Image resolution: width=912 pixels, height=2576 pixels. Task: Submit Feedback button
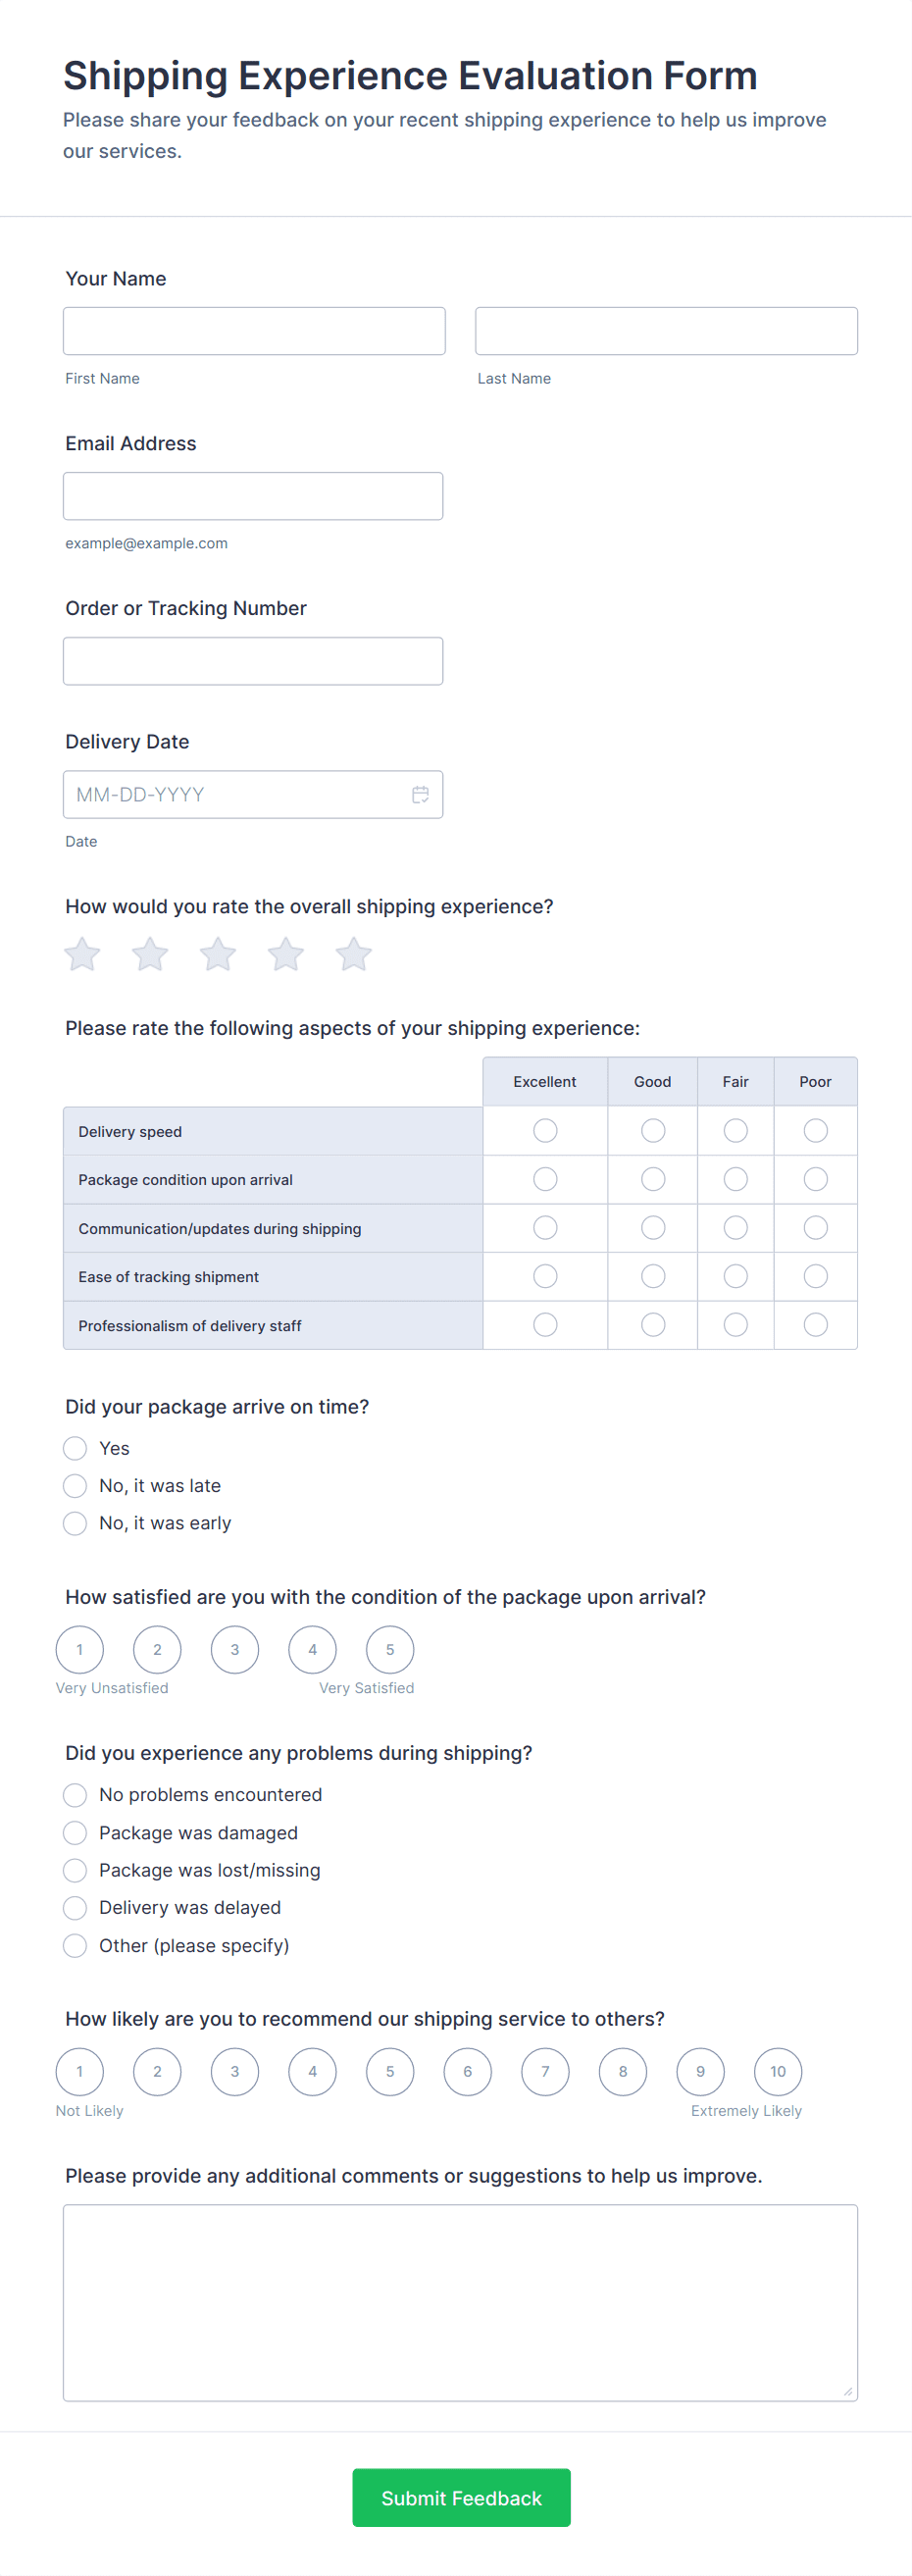click(461, 2498)
